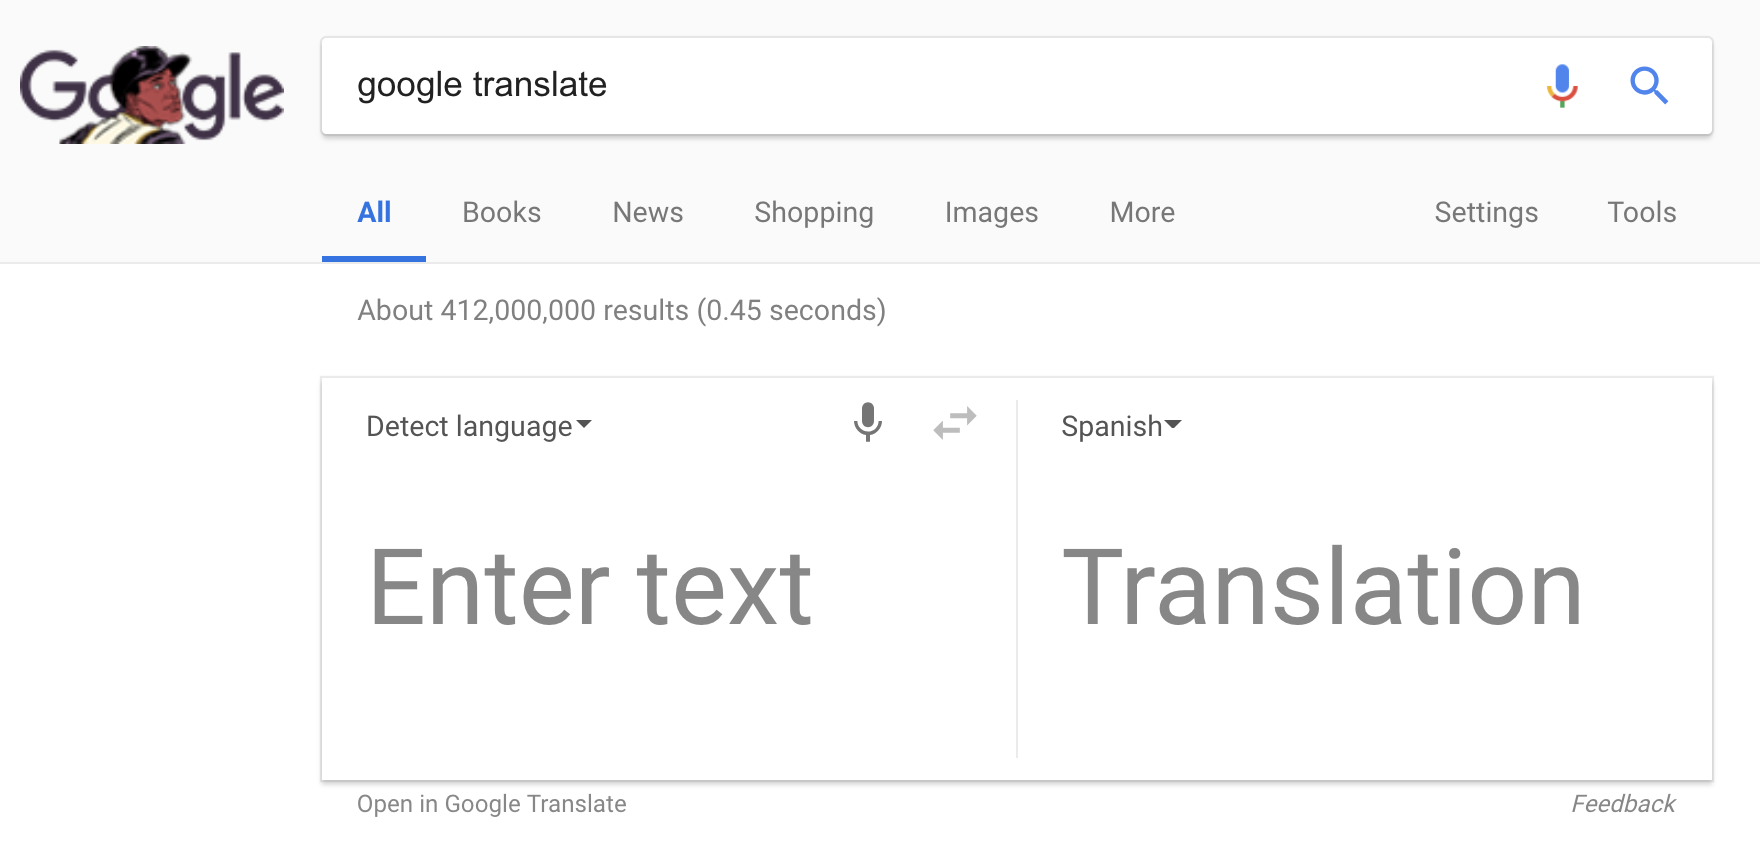Click the translate widget microphone icon
The image size is (1760, 842).
point(867,423)
